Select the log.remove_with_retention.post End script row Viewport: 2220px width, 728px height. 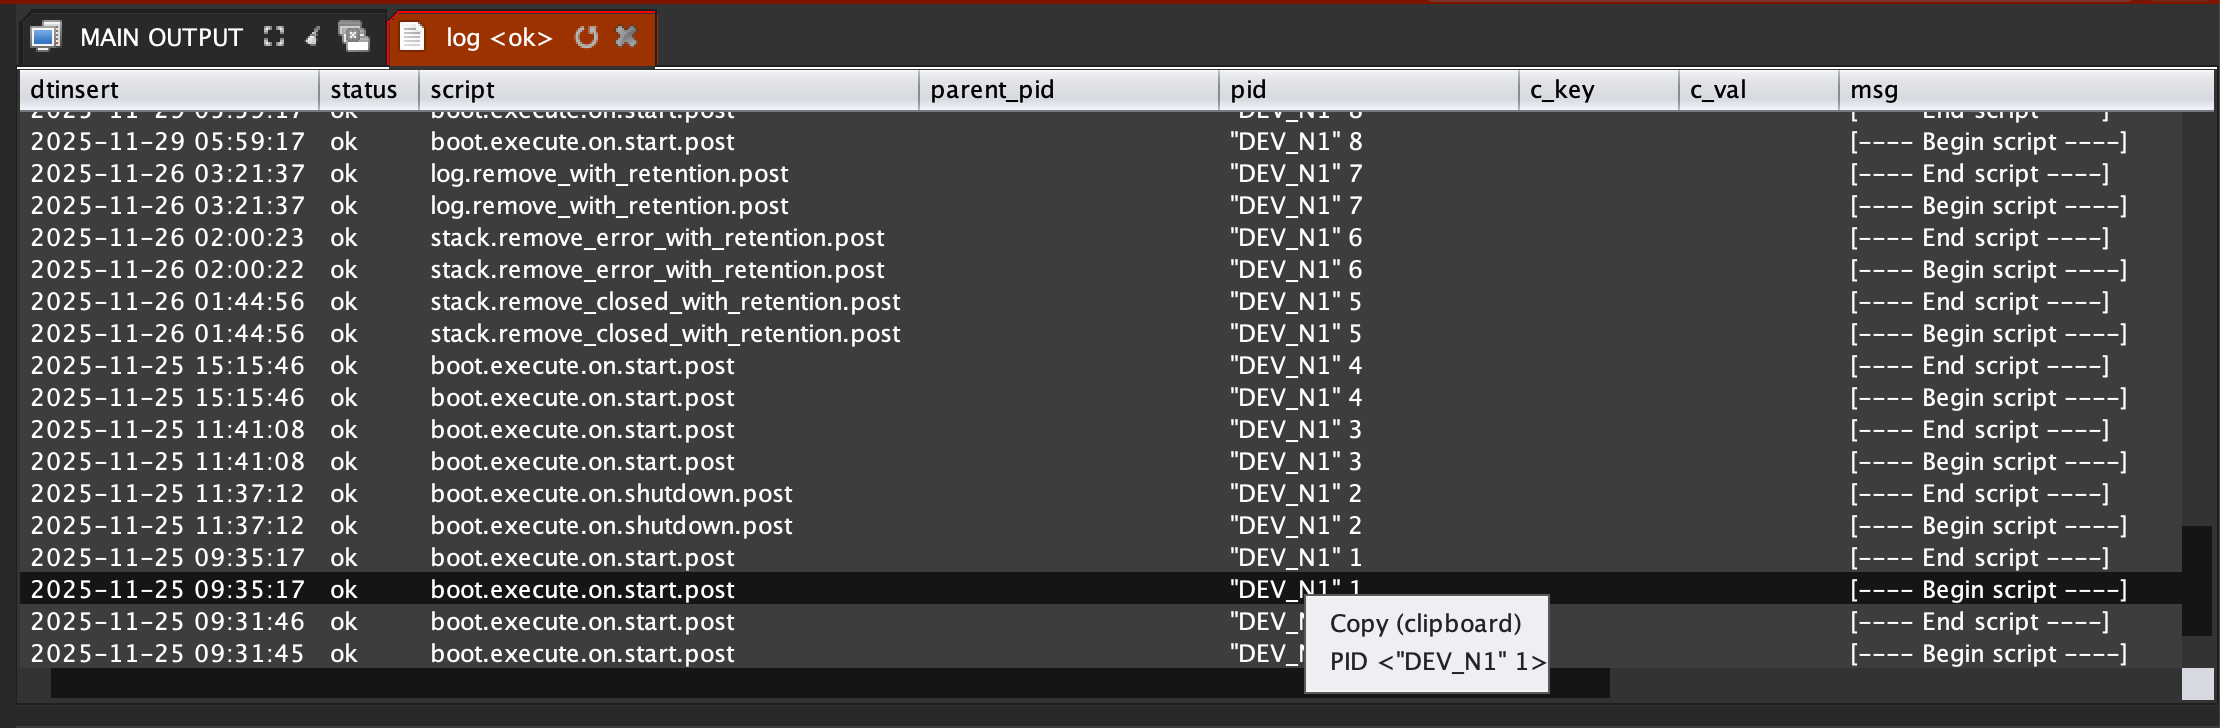[609, 174]
